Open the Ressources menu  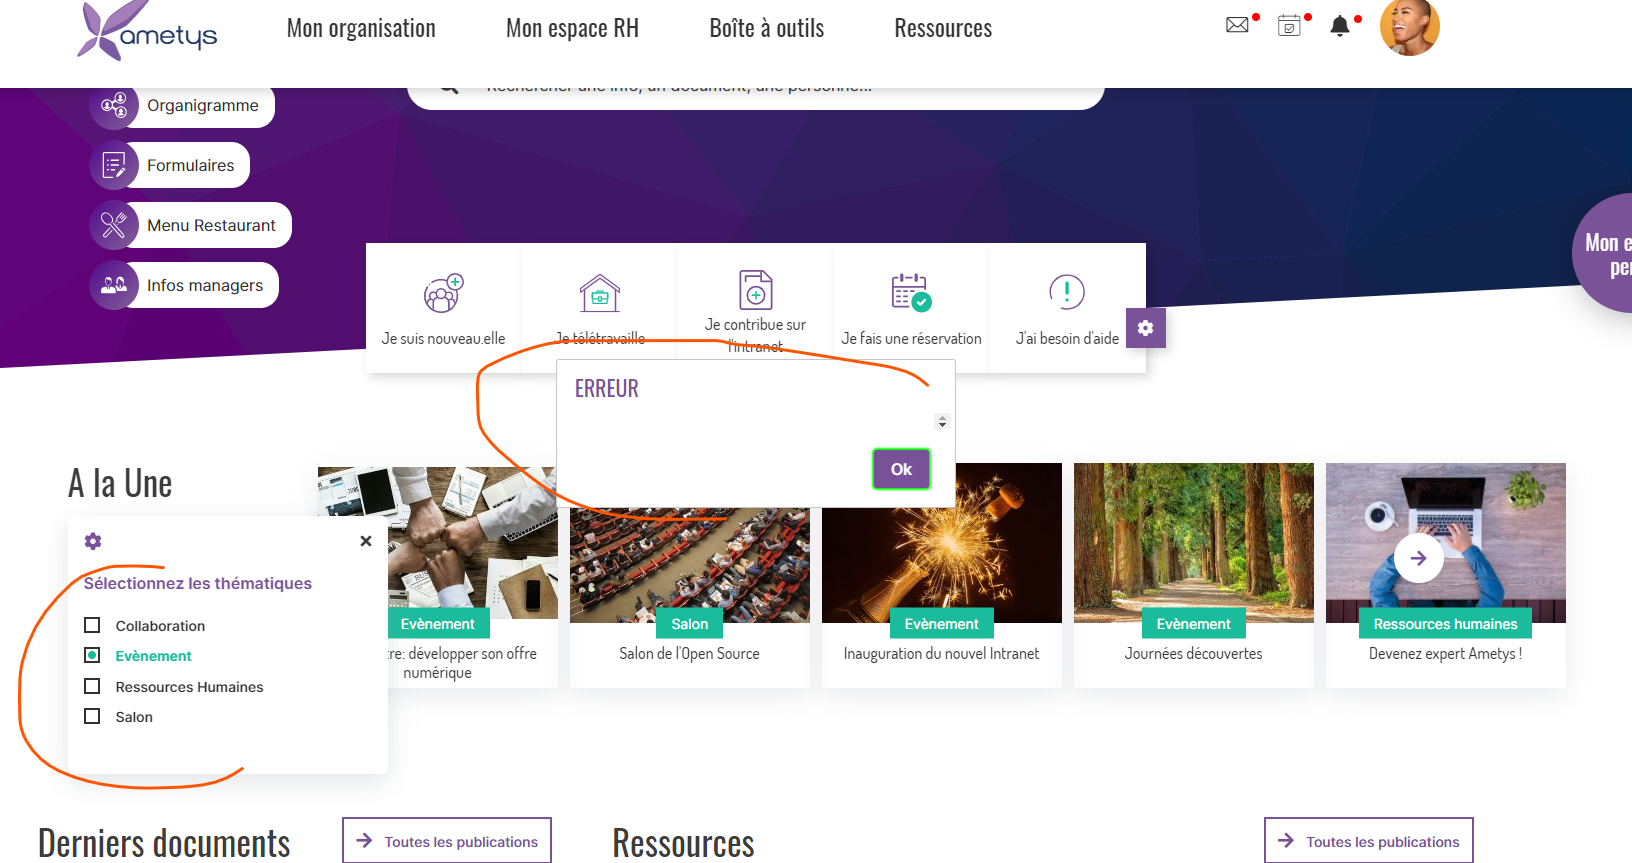943,28
